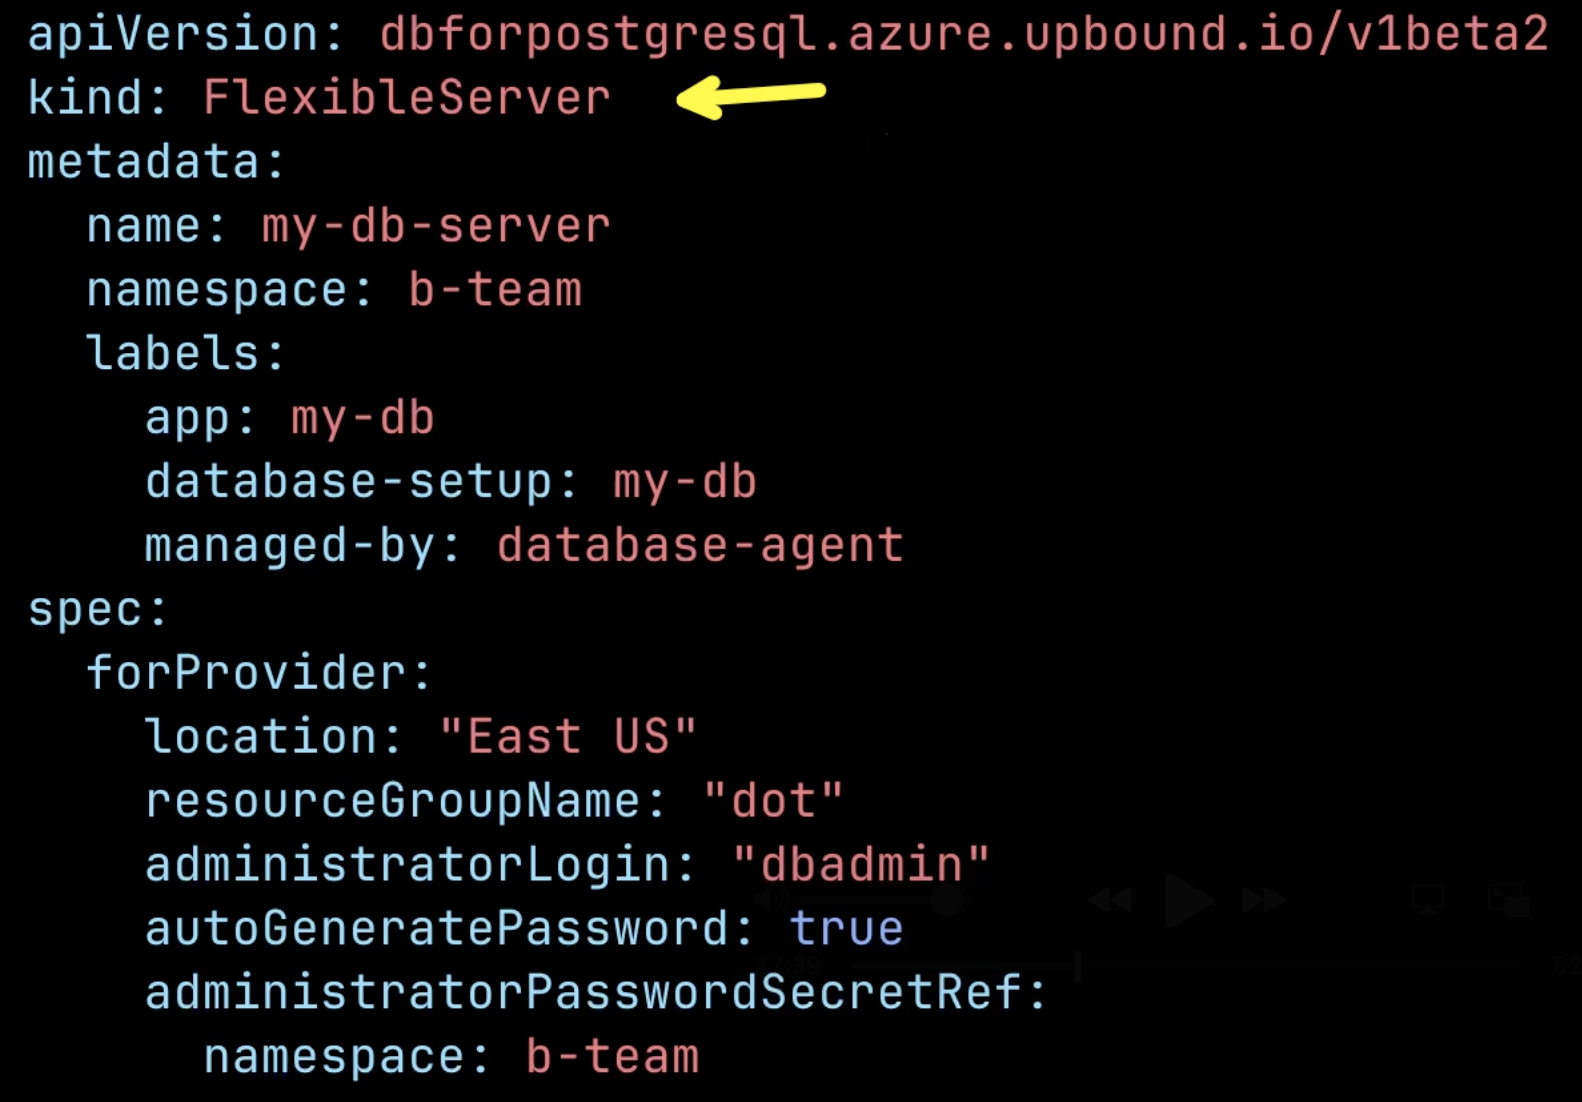The width and height of the screenshot is (1582, 1102).
Task: Click the database-agent label value
Action: pyautogui.click(x=700, y=546)
